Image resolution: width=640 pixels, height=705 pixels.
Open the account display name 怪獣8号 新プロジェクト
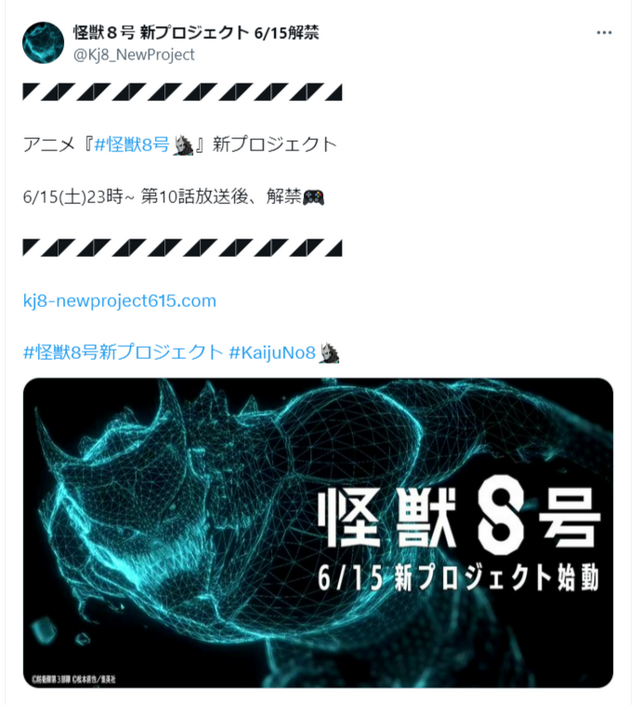(196, 32)
